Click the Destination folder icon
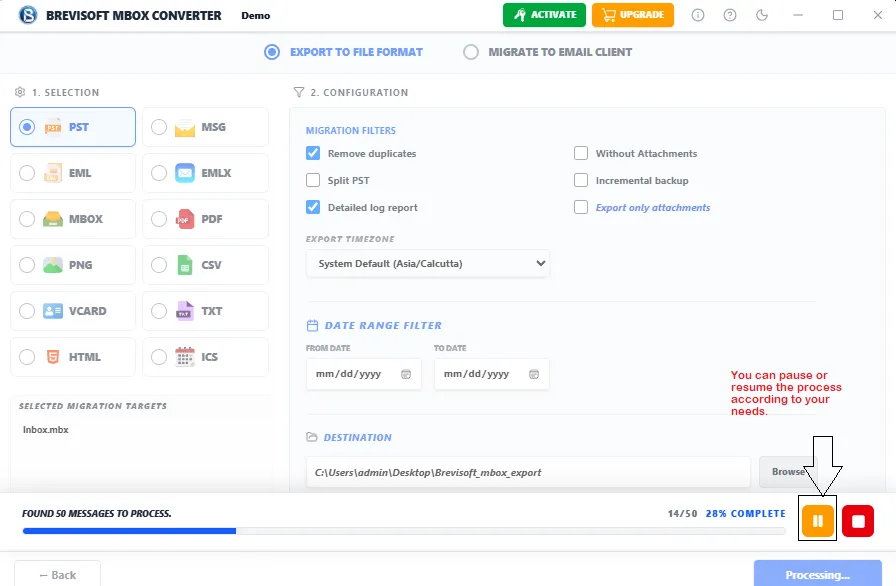The height and width of the screenshot is (586, 896). (x=311, y=437)
